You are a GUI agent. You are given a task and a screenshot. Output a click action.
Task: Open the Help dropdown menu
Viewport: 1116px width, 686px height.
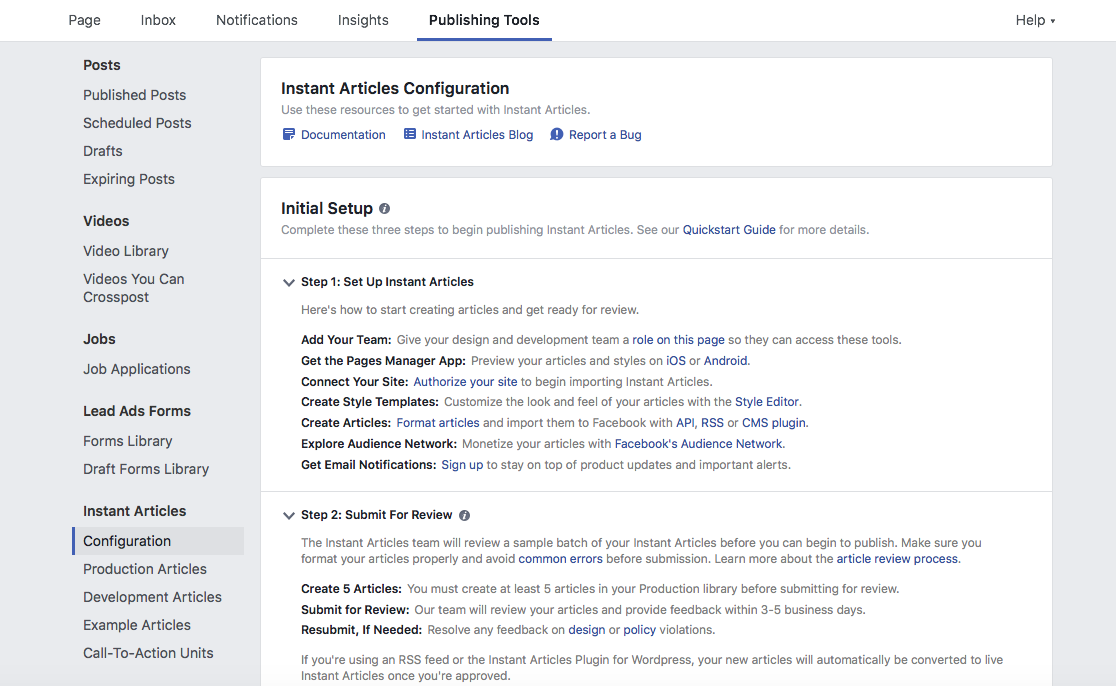(1034, 20)
